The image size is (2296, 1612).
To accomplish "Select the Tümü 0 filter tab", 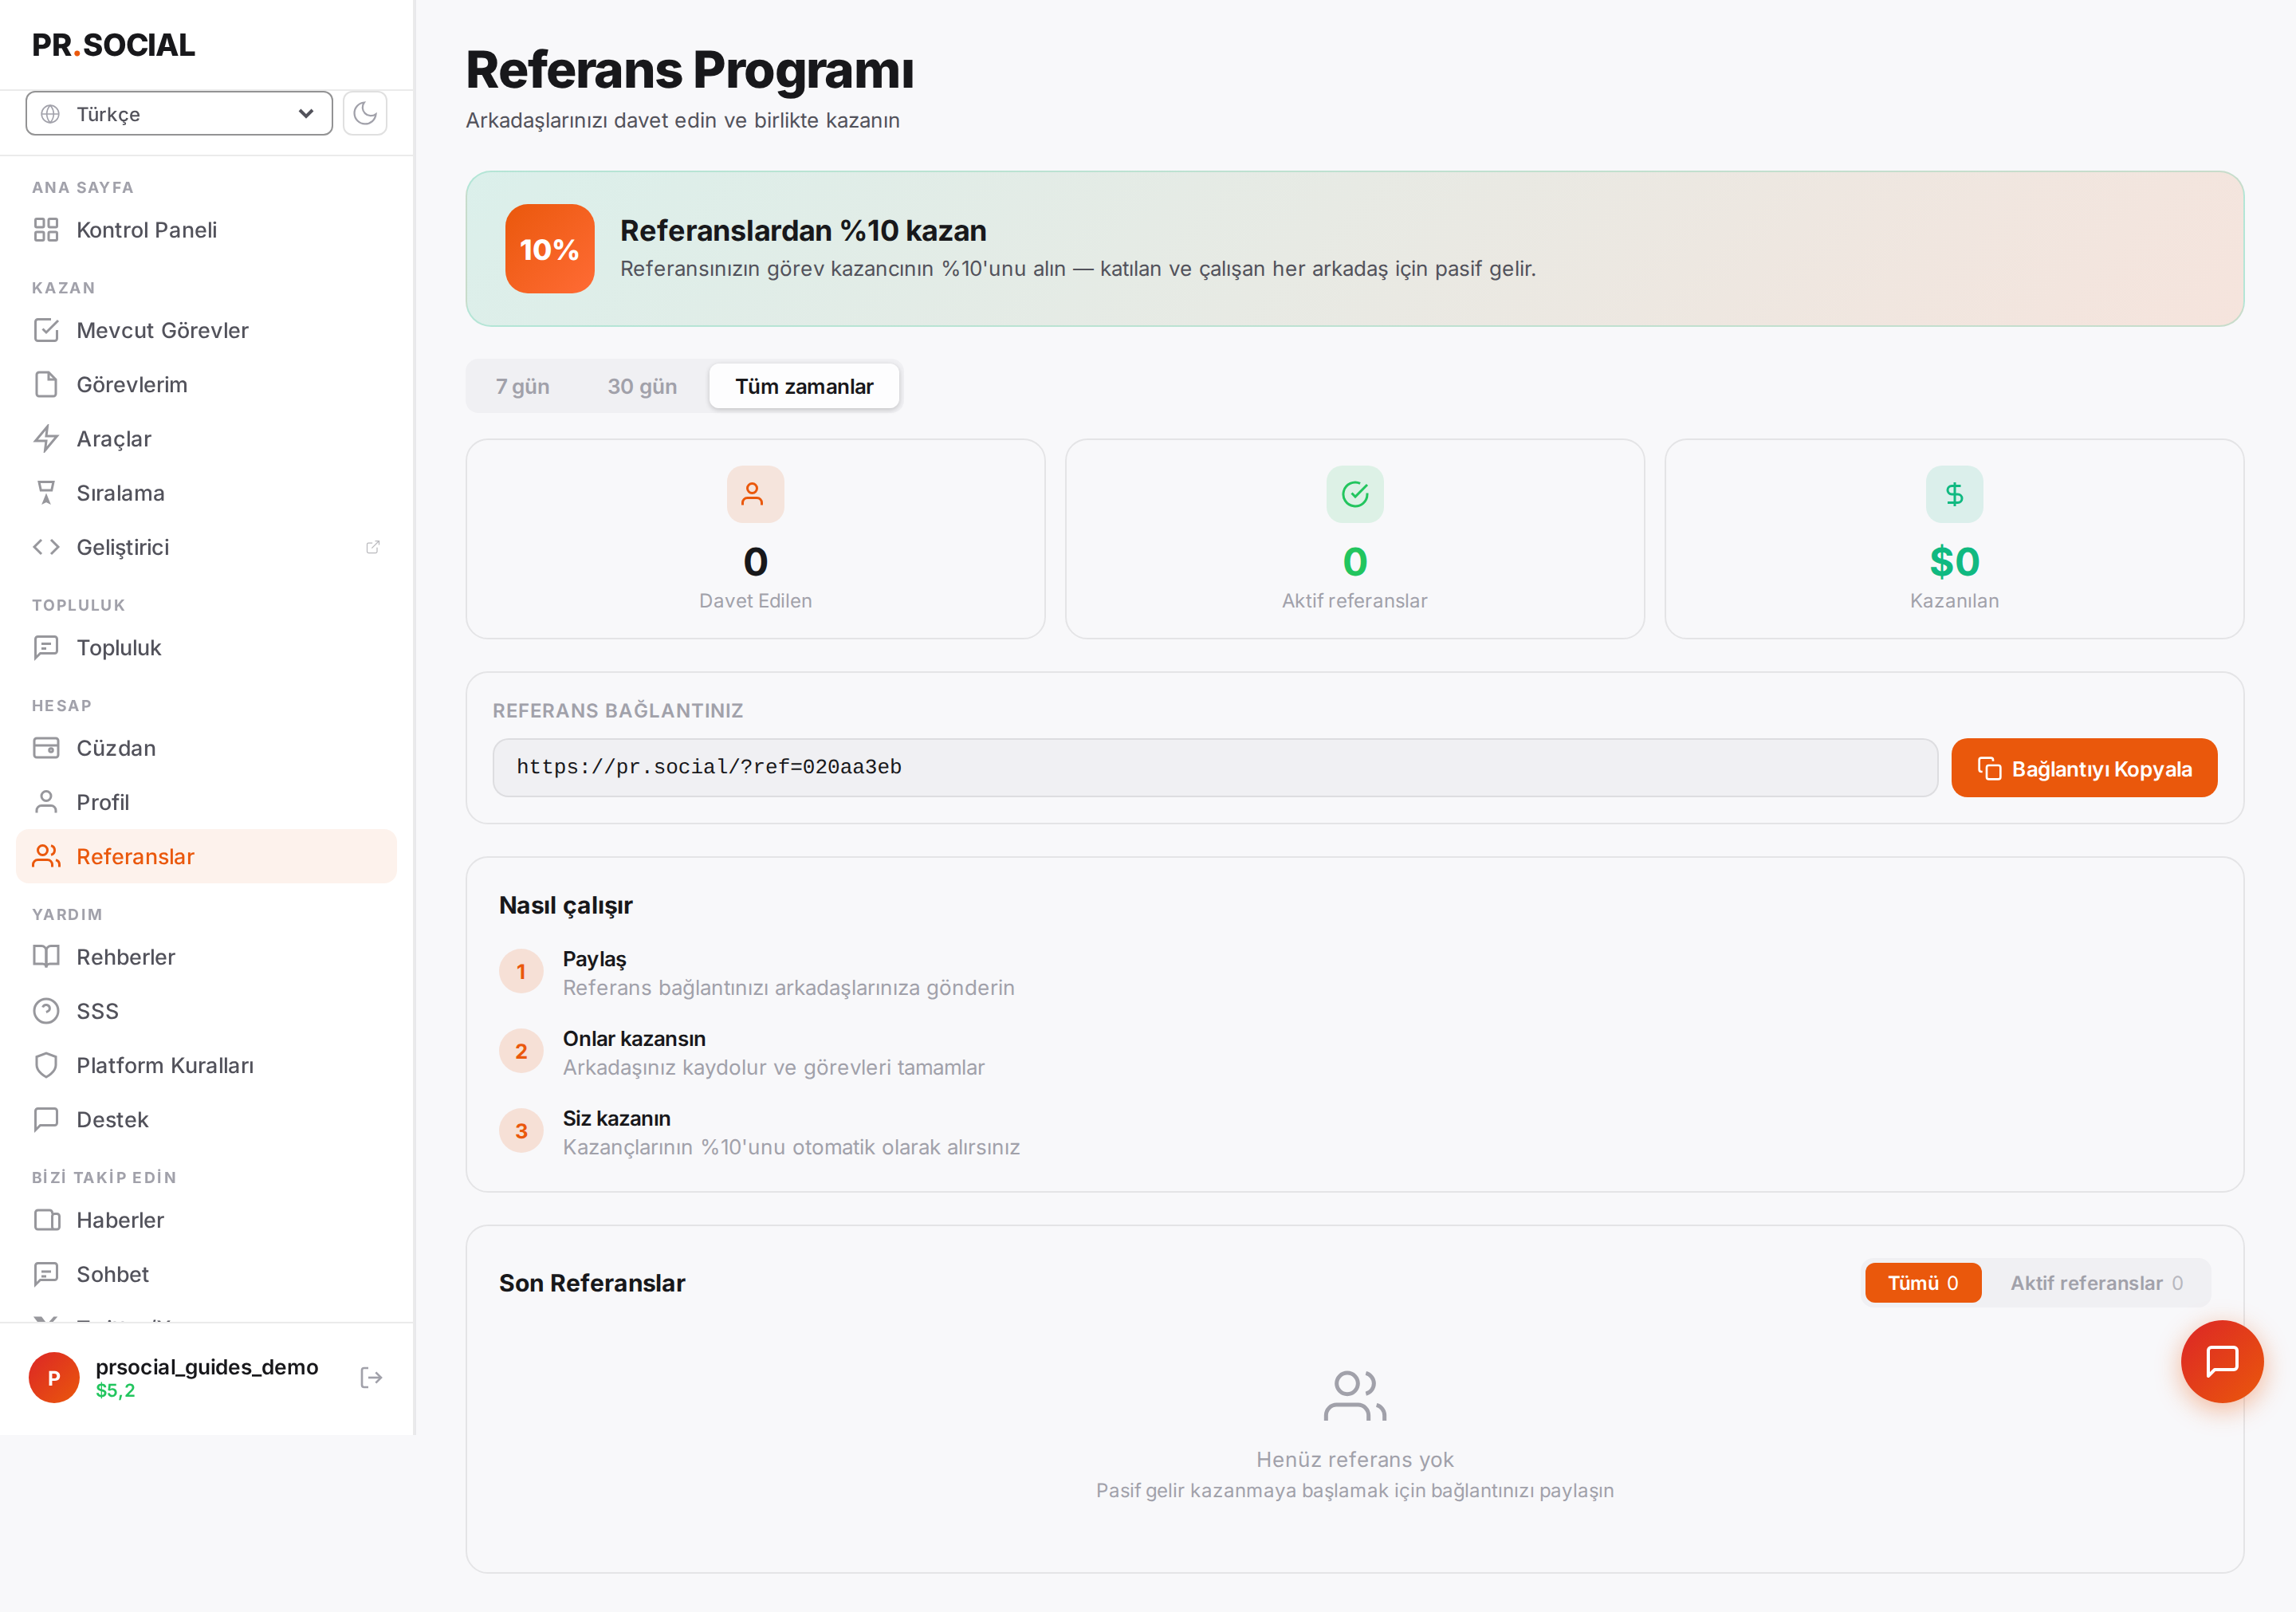I will click(x=1922, y=1283).
